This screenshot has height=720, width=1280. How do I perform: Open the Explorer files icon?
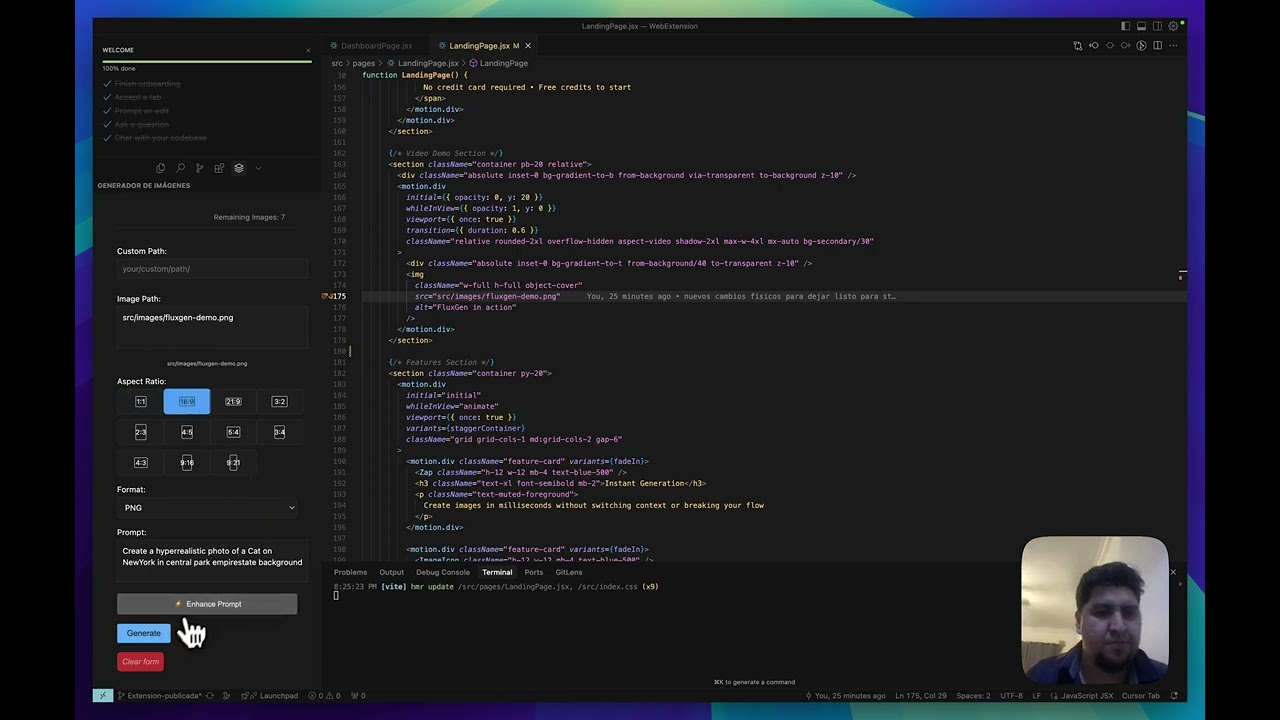(x=160, y=168)
